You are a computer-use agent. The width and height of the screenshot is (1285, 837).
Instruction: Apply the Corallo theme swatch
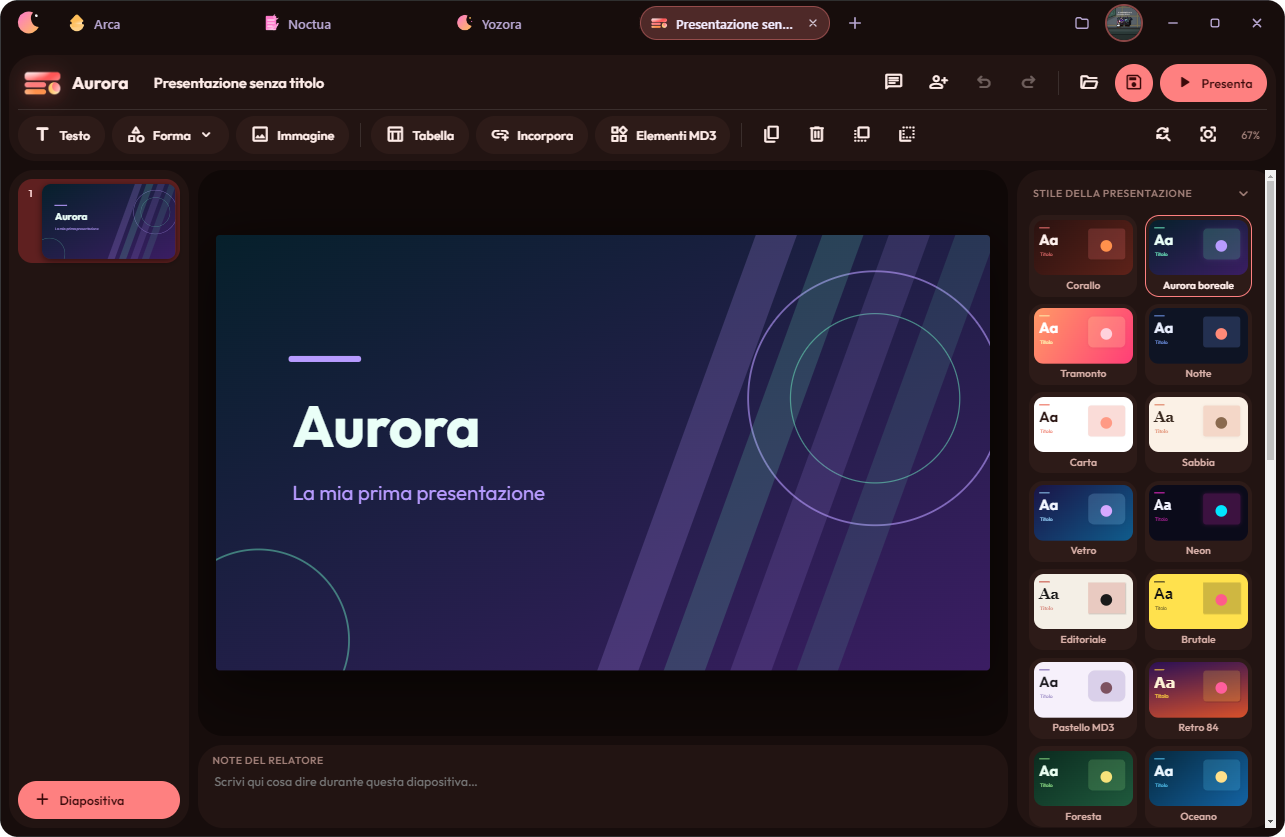(1083, 258)
